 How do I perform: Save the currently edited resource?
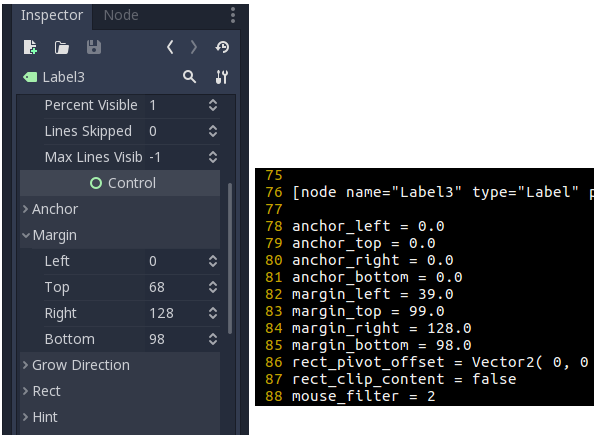tap(94, 47)
